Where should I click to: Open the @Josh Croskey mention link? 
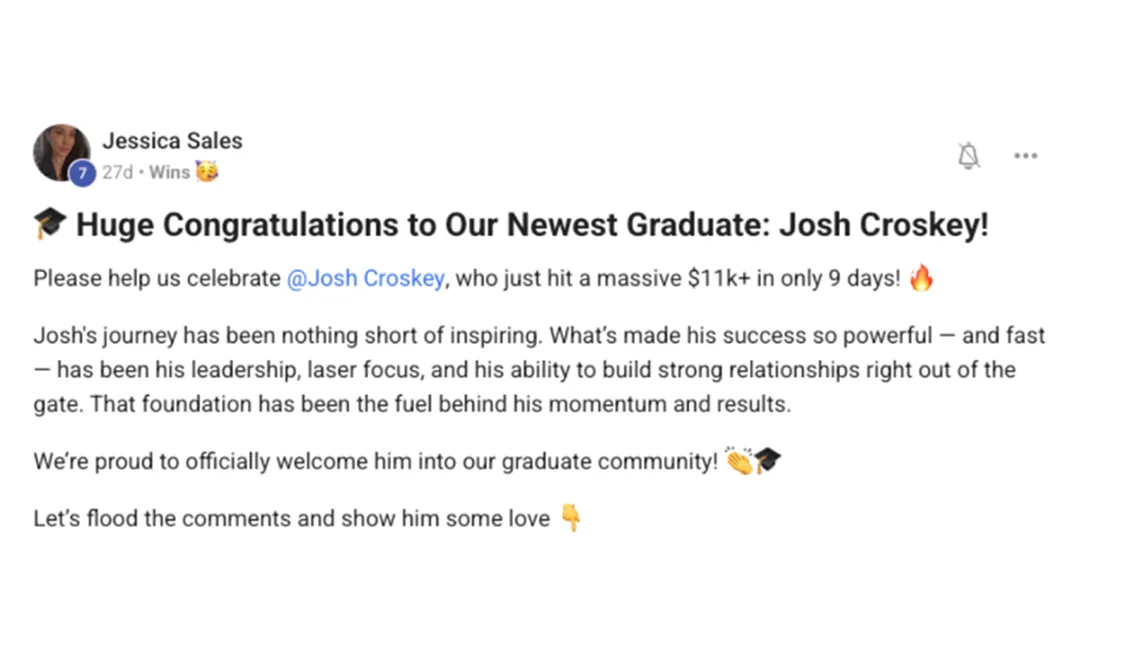coord(365,279)
